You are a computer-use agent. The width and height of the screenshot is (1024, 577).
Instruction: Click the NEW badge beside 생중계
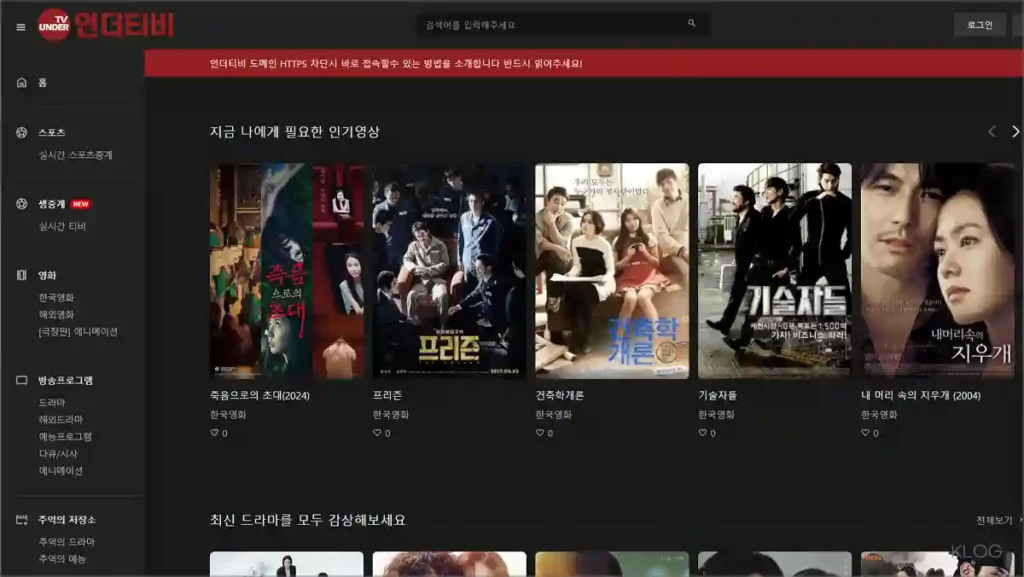point(80,204)
